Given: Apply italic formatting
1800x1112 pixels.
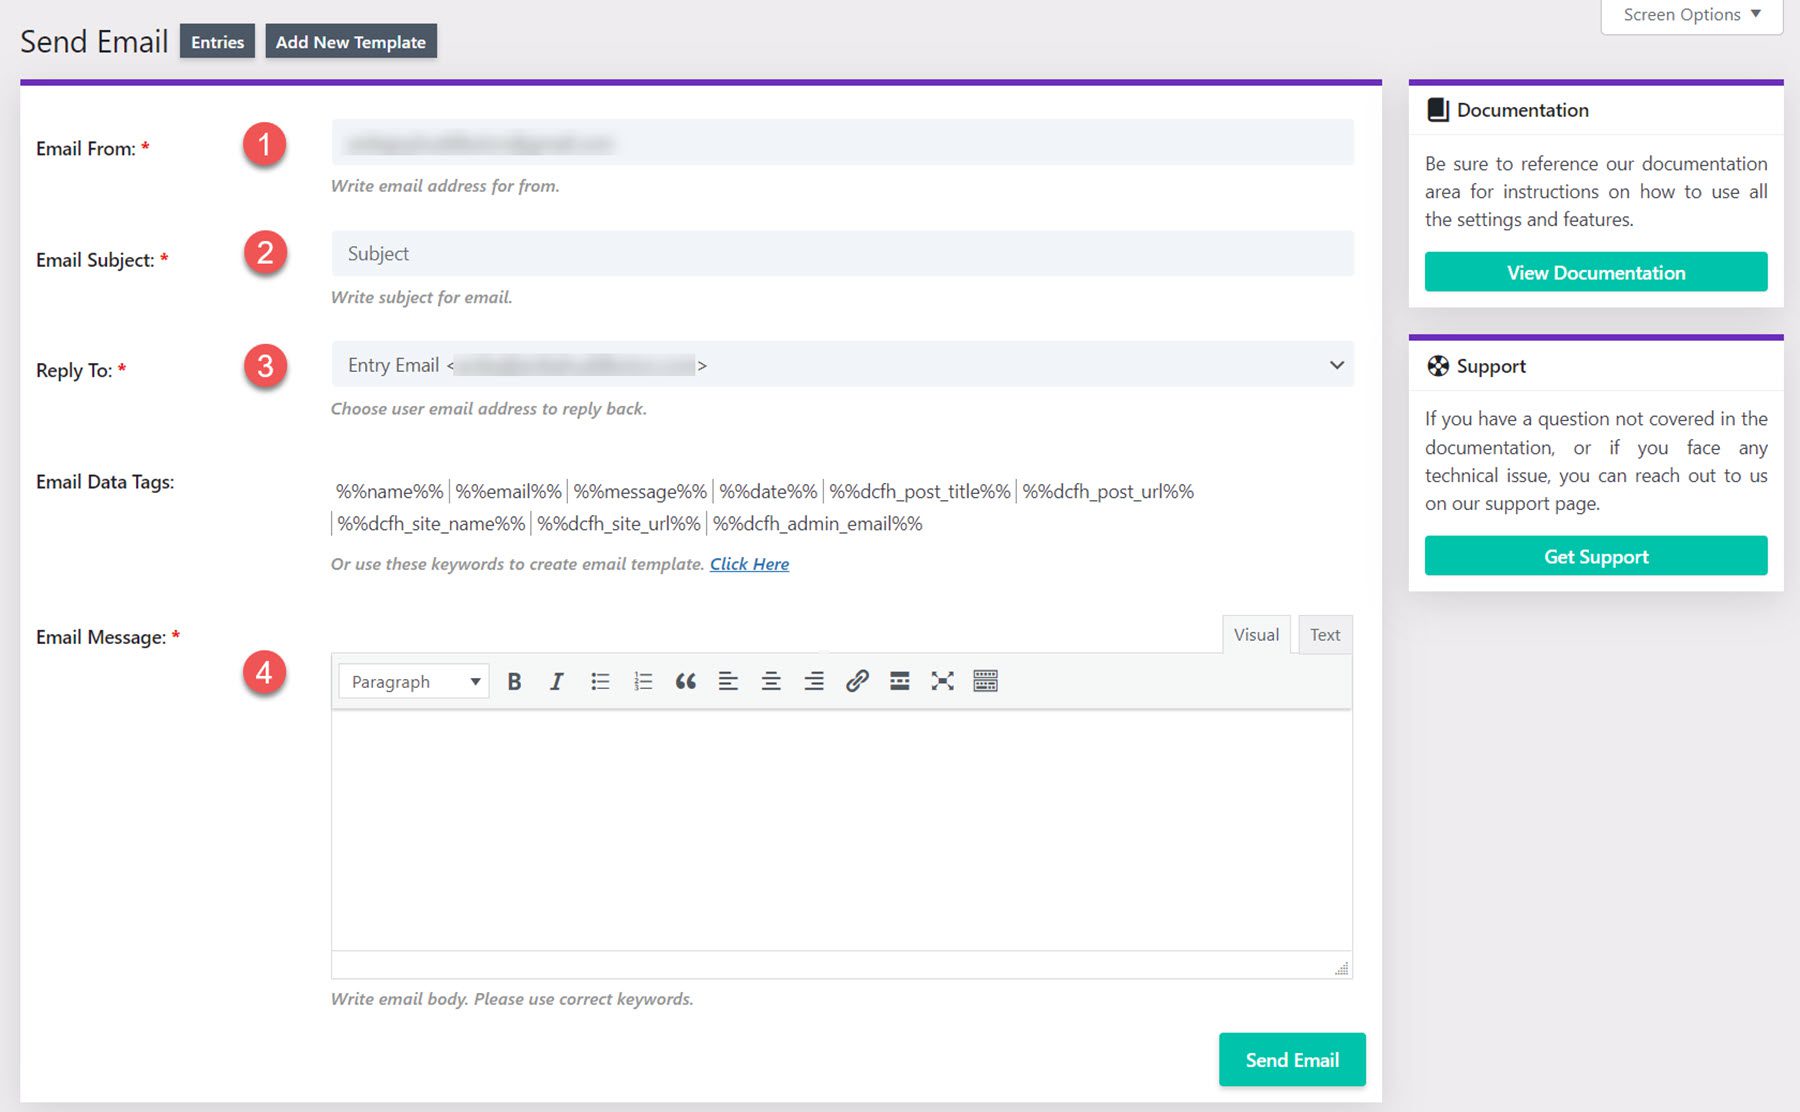Looking at the screenshot, I should click(557, 681).
